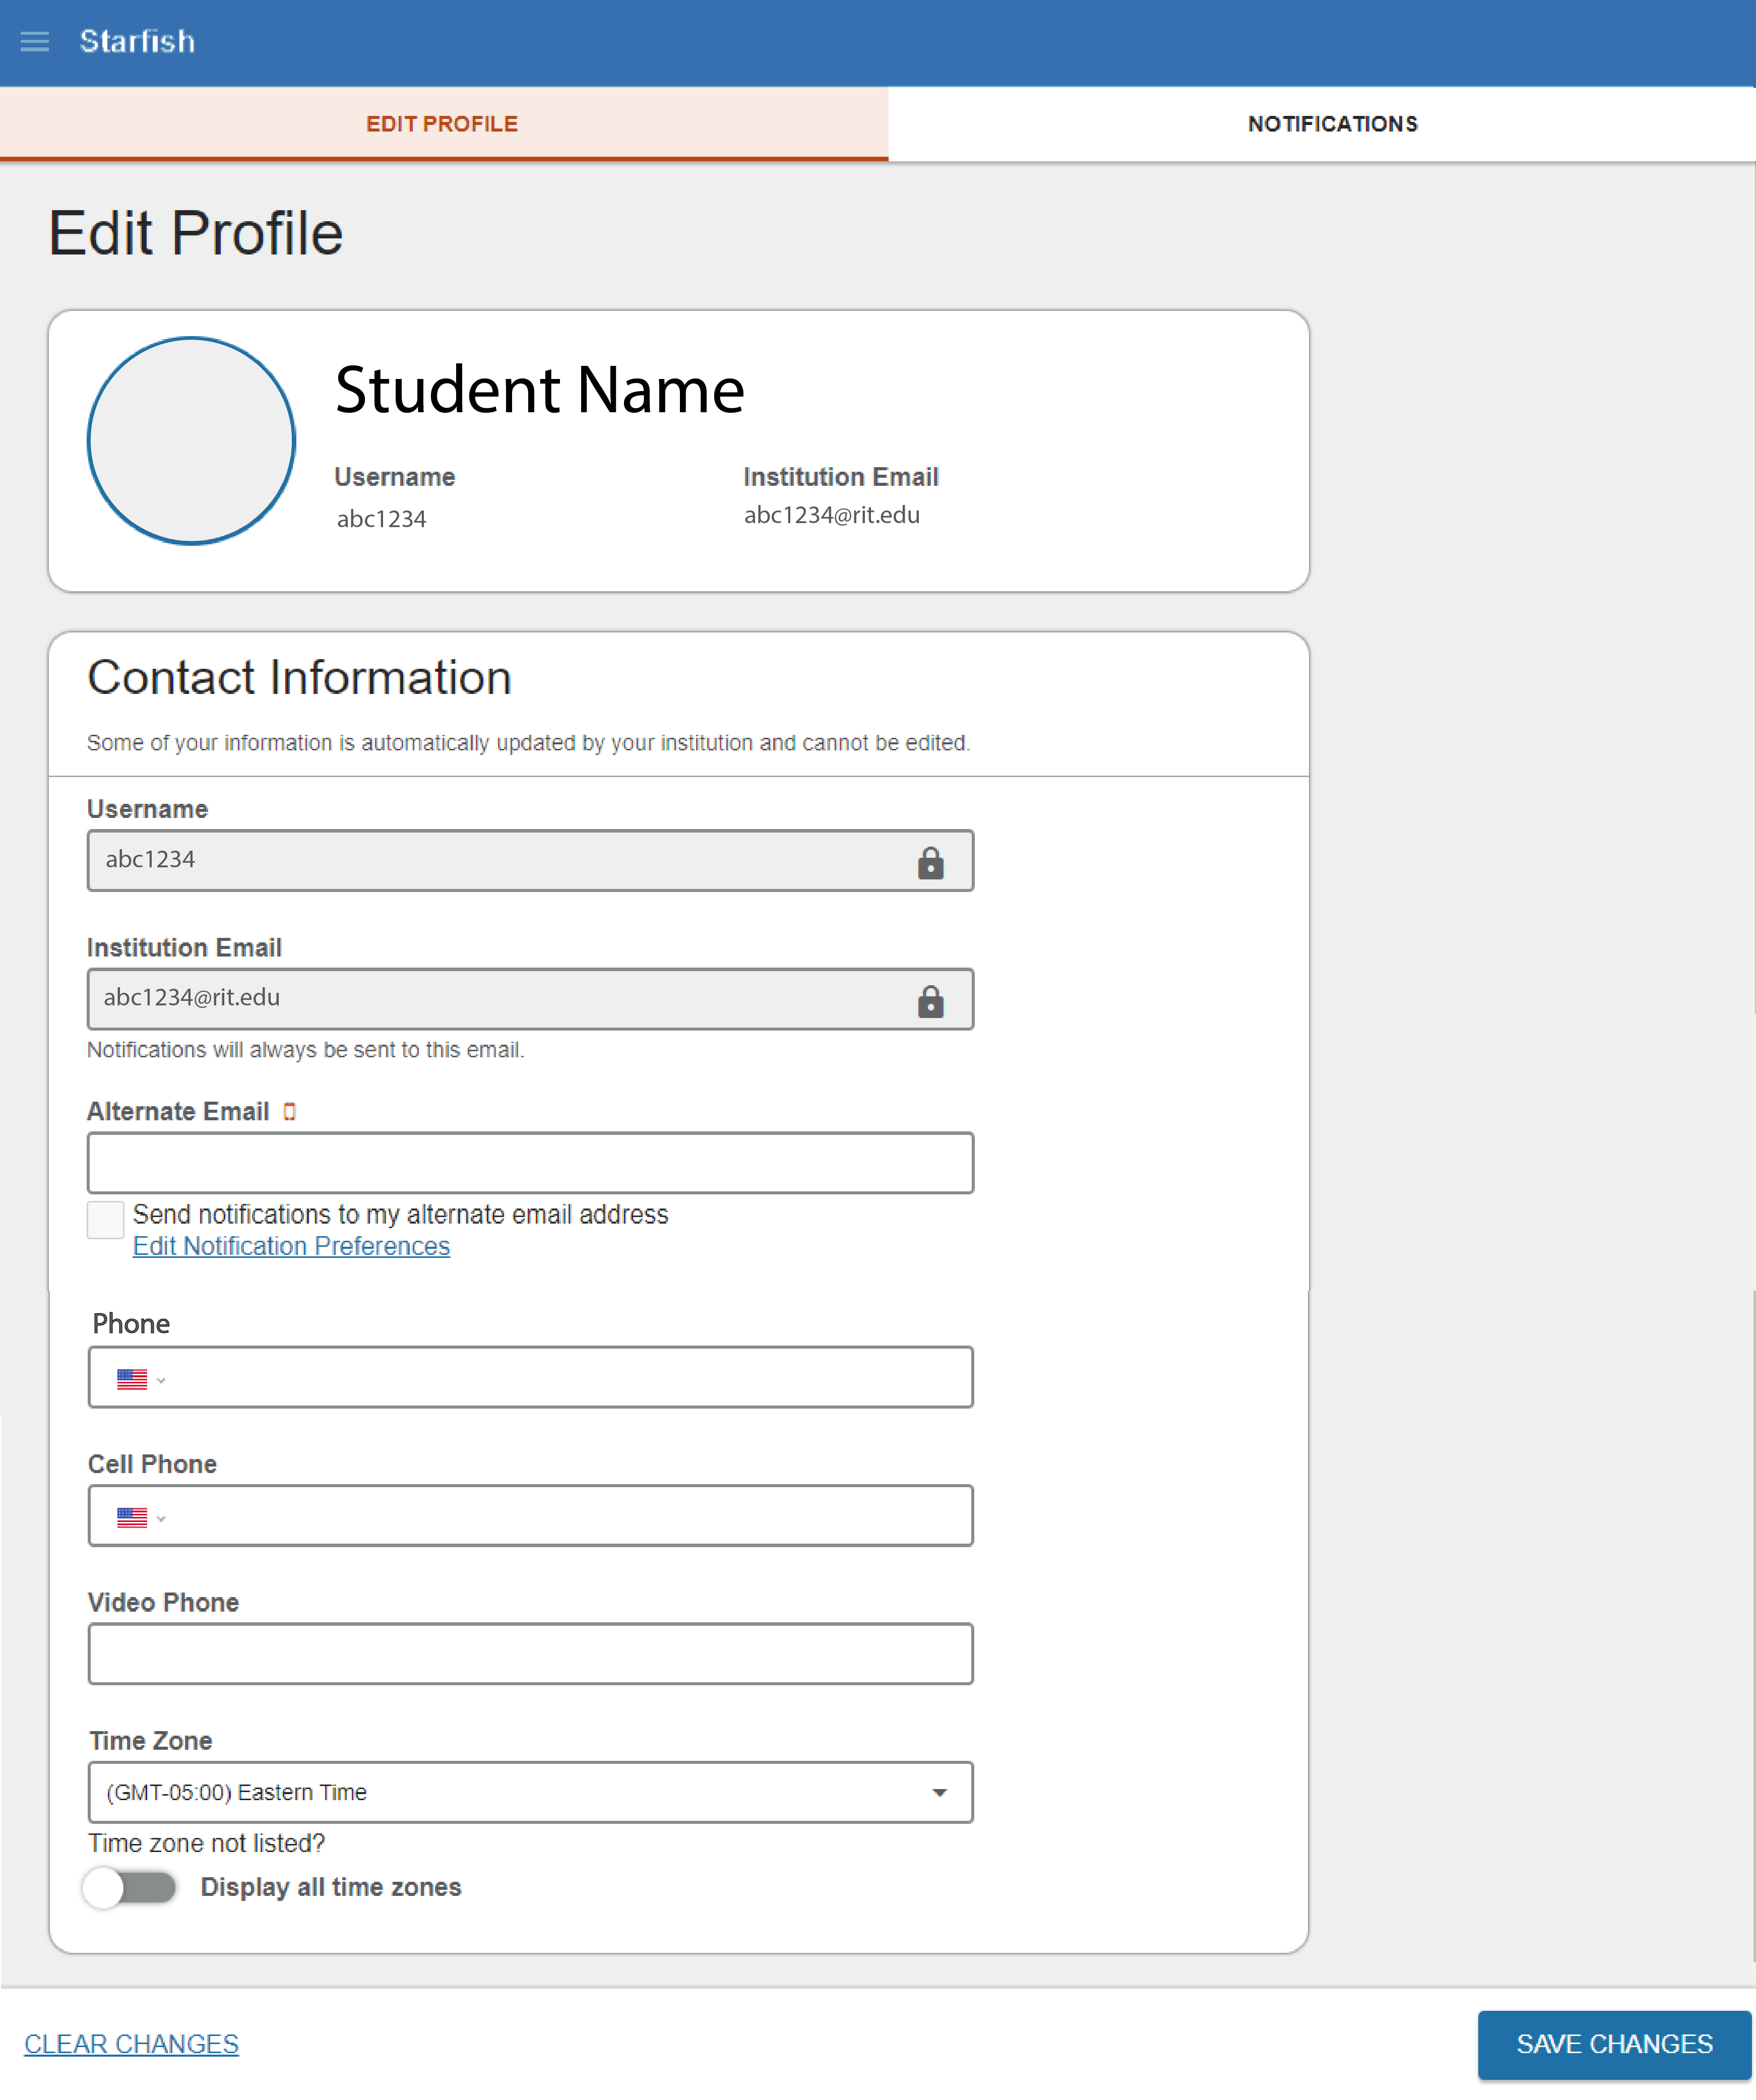Switch to the Notifications tab
Image resolution: width=1756 pixels, height=2100 pixels.
(x=1332, y=123)
